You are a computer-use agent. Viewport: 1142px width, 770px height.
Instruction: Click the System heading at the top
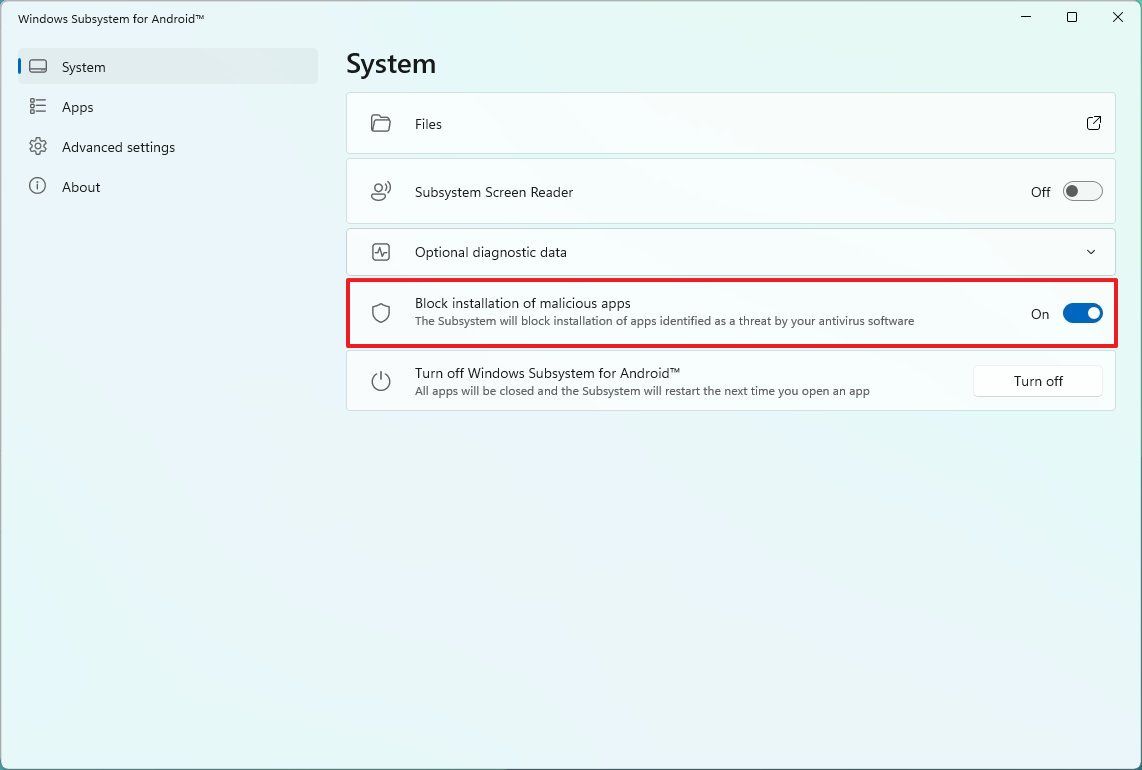[391, 63]
